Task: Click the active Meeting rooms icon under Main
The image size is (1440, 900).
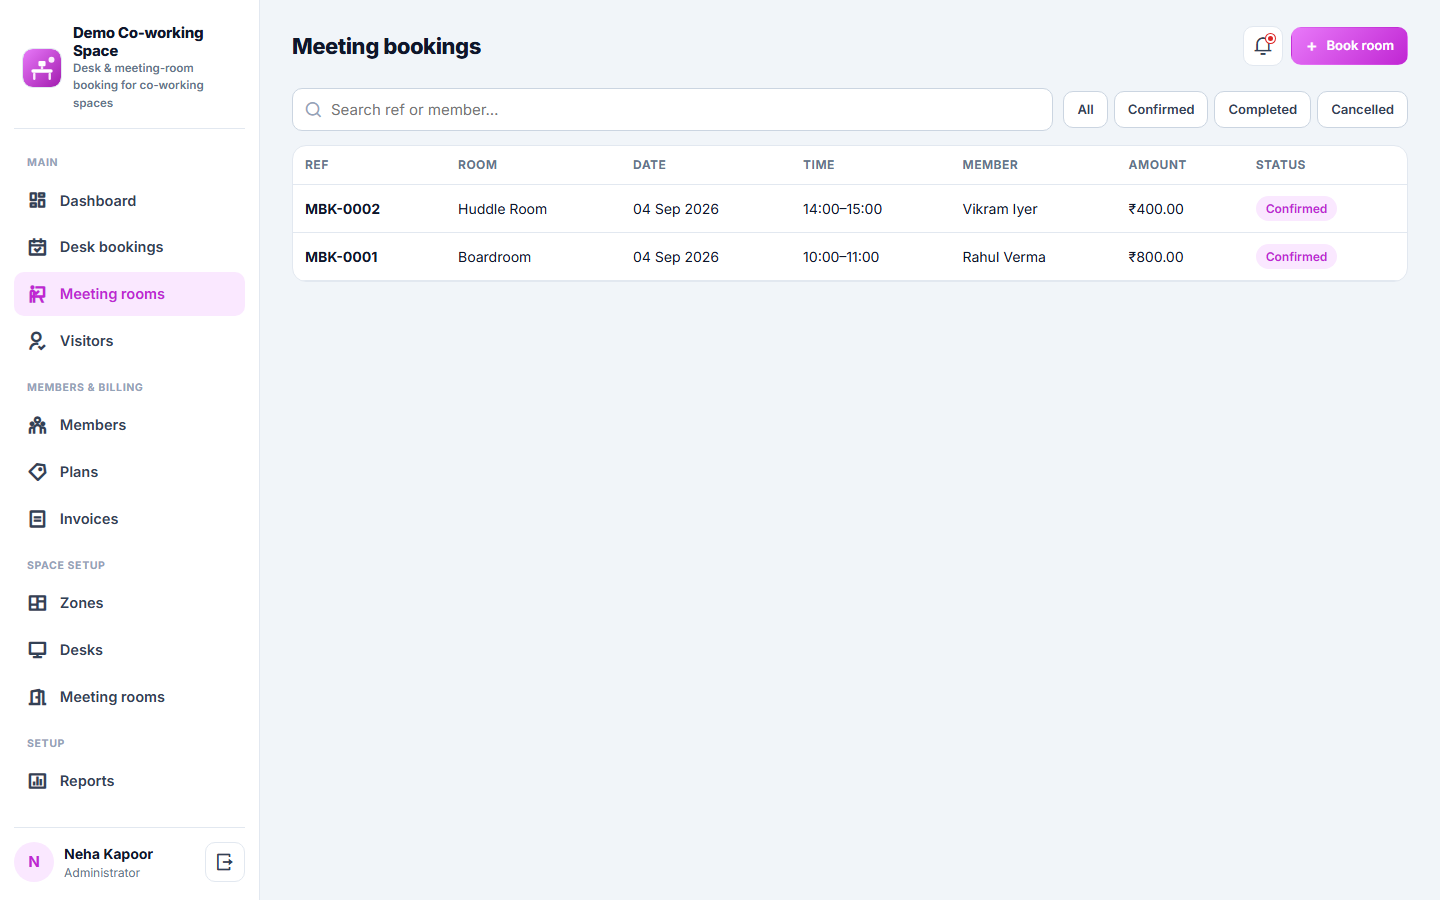Action: click(38, 294)
